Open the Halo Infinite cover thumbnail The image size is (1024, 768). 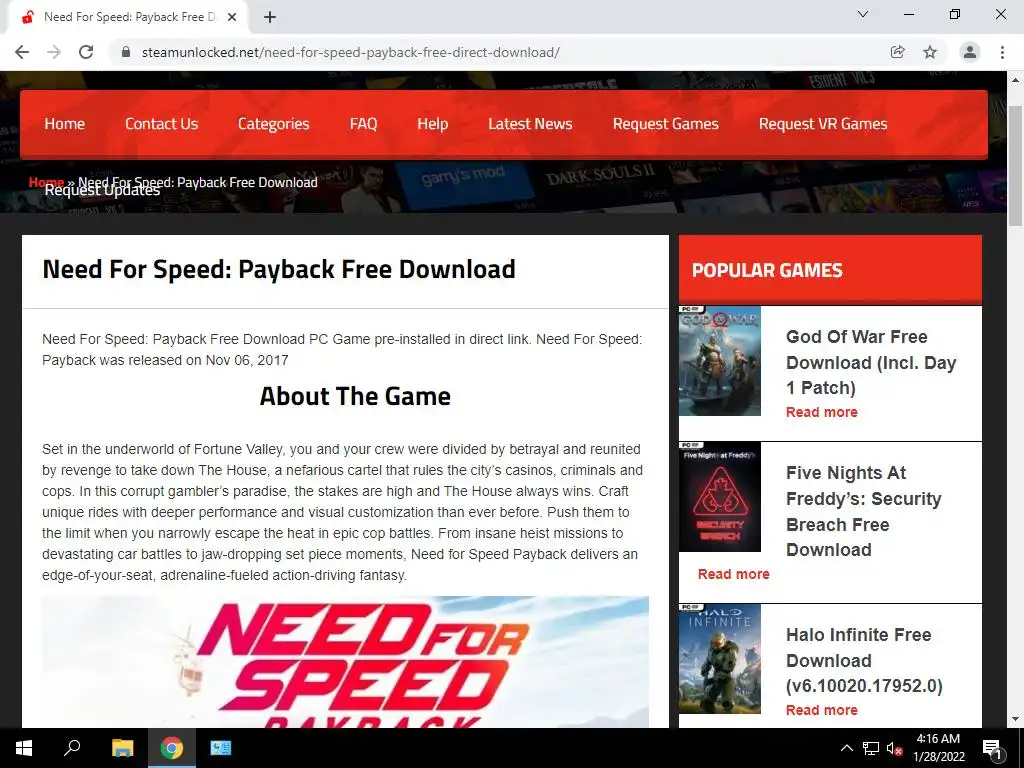(x=720, y=658)
